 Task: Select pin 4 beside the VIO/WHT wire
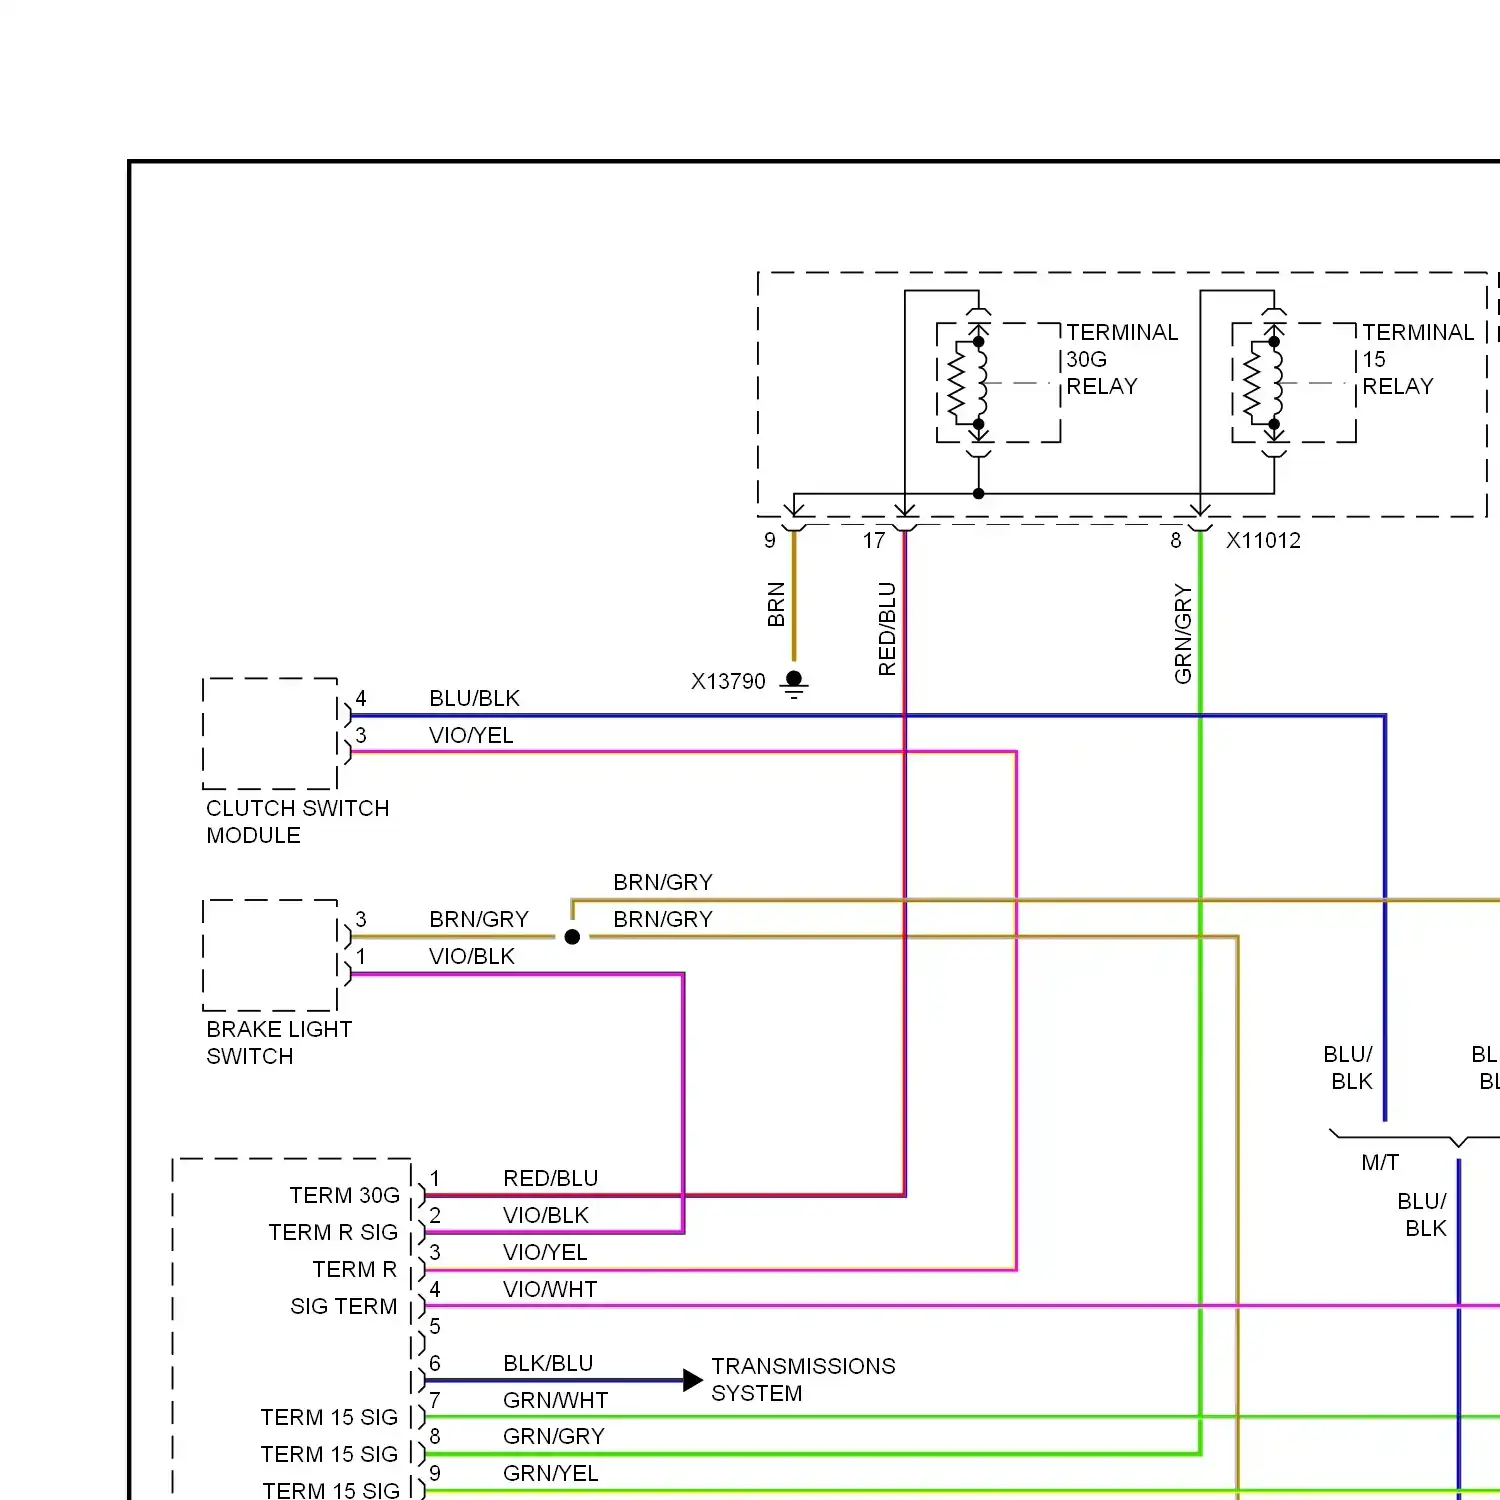(x=435, y=1289)
